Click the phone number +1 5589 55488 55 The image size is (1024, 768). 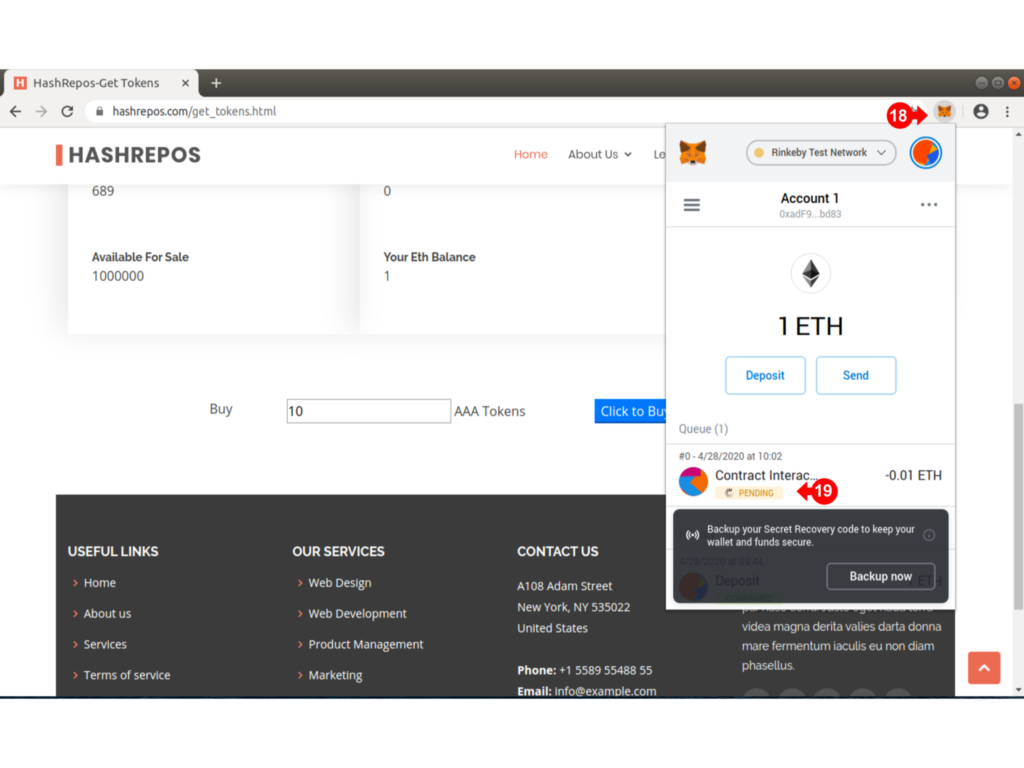[605, 671]
